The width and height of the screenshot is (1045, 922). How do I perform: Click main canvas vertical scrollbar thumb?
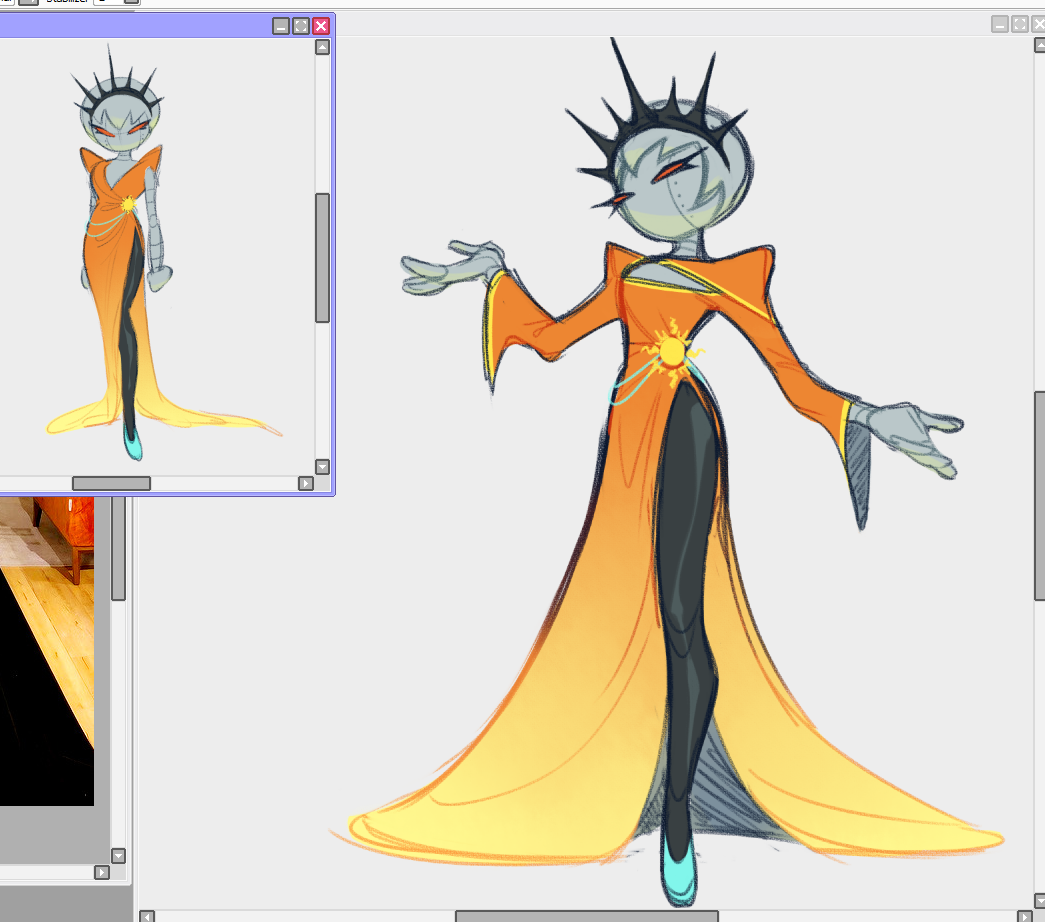(x=1040, y=495)
